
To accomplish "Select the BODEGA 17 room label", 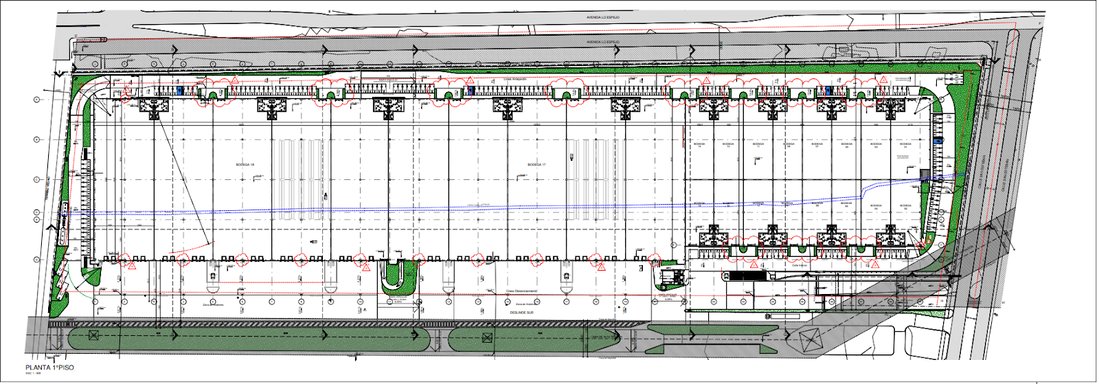I will click(x=536, y=165).
